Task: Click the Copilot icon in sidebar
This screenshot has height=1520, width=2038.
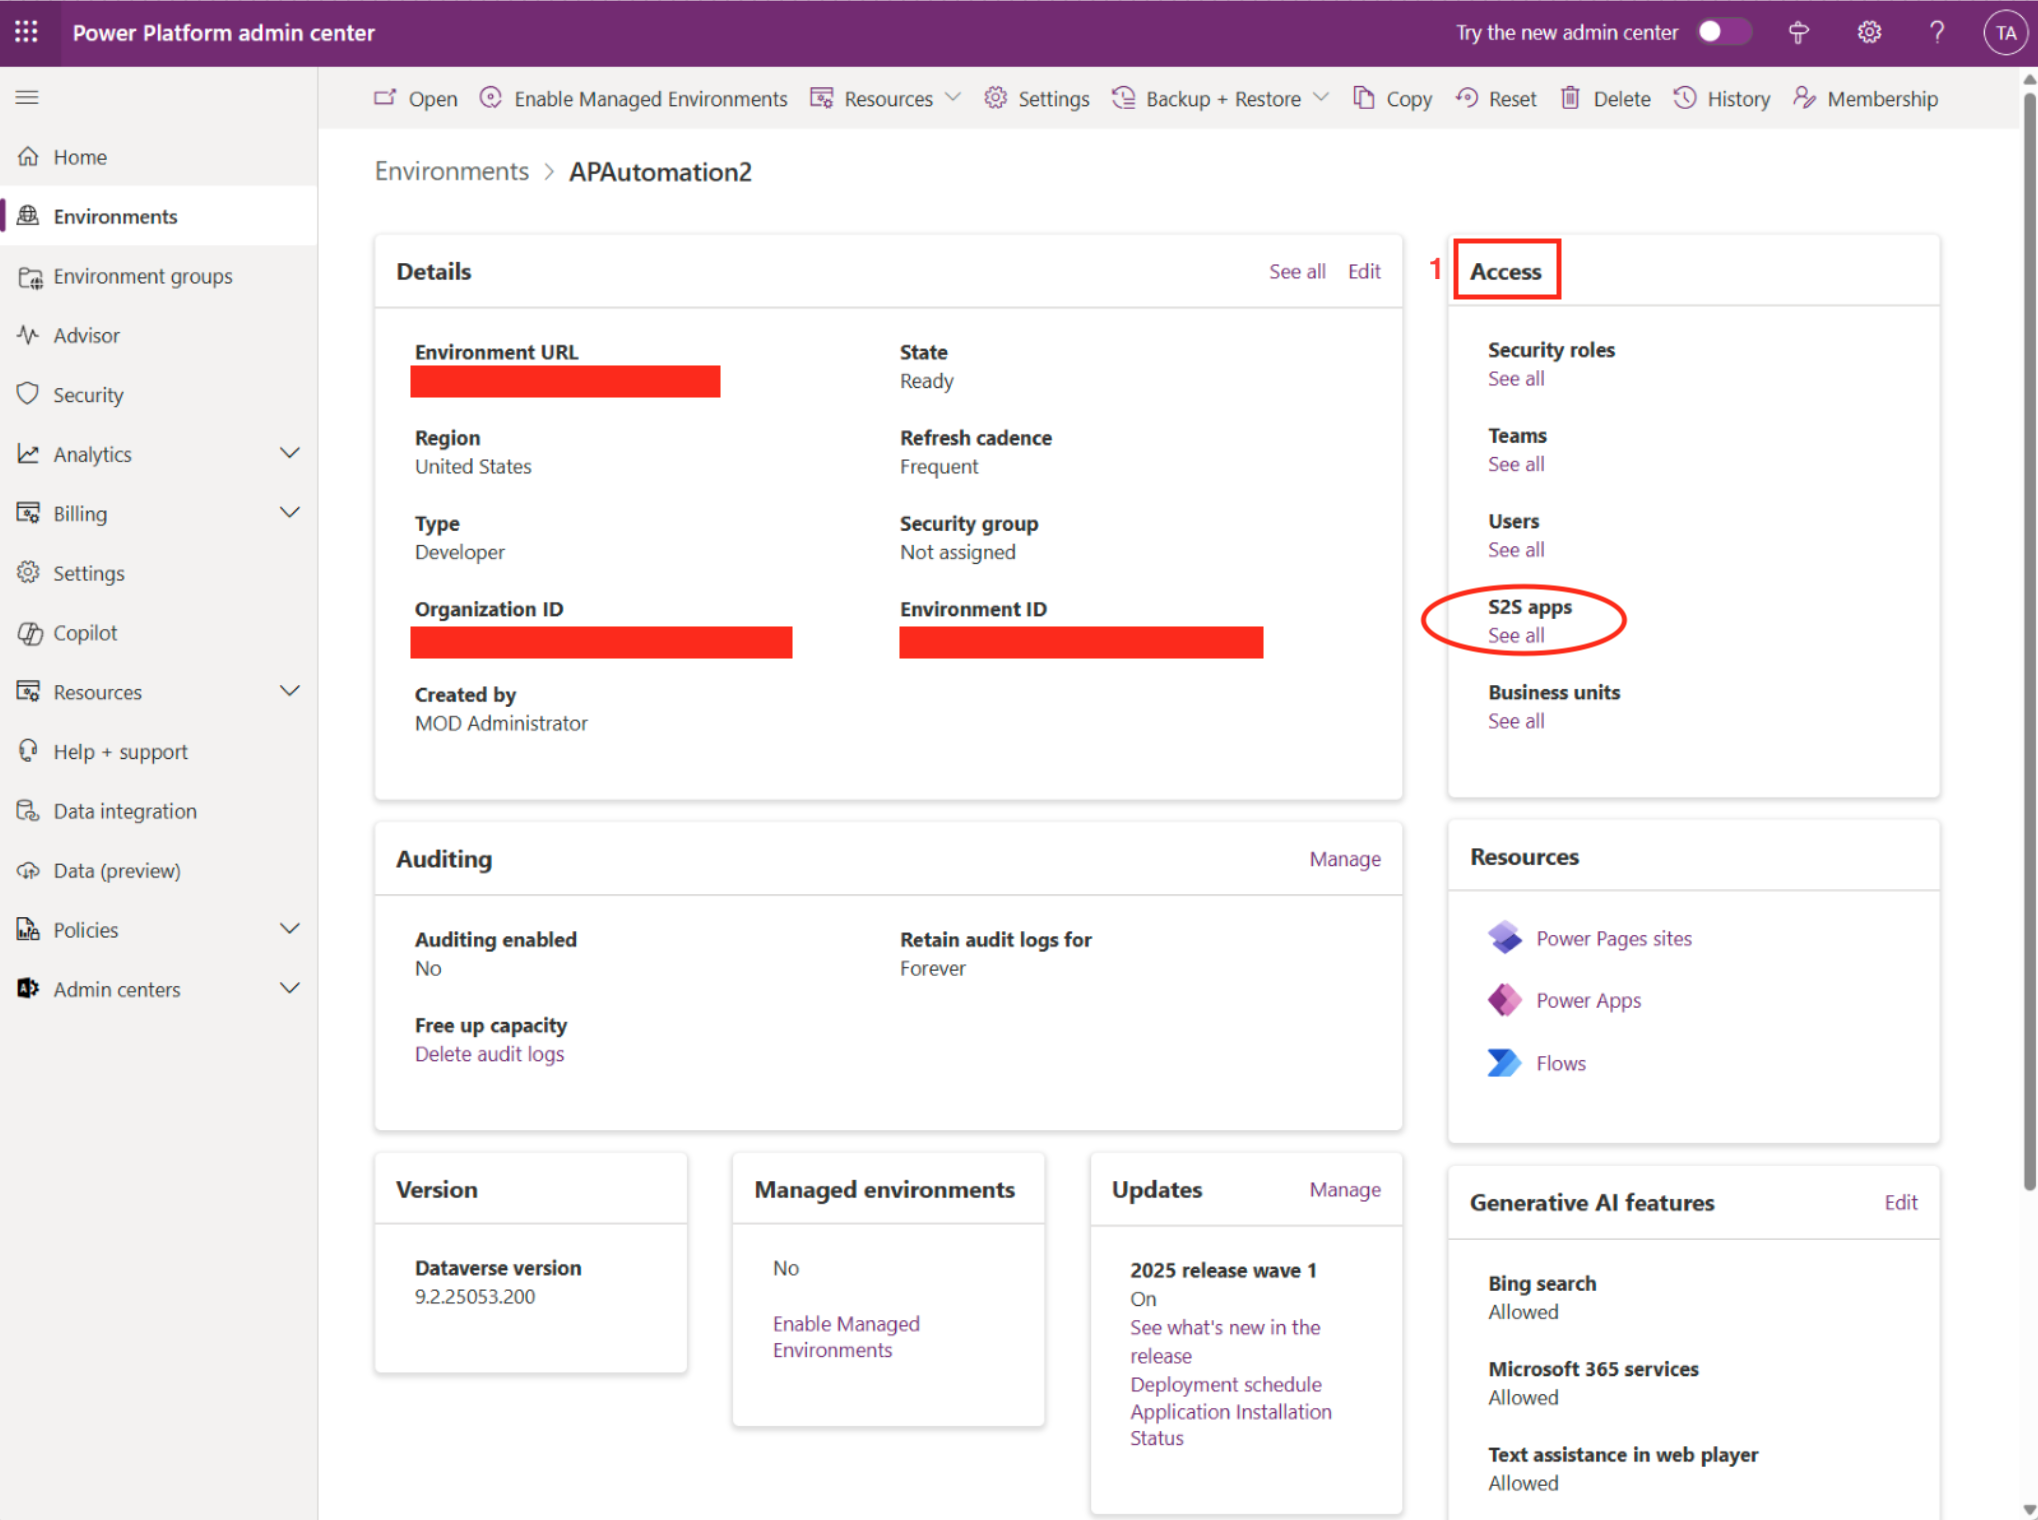Action: [29, 632]
